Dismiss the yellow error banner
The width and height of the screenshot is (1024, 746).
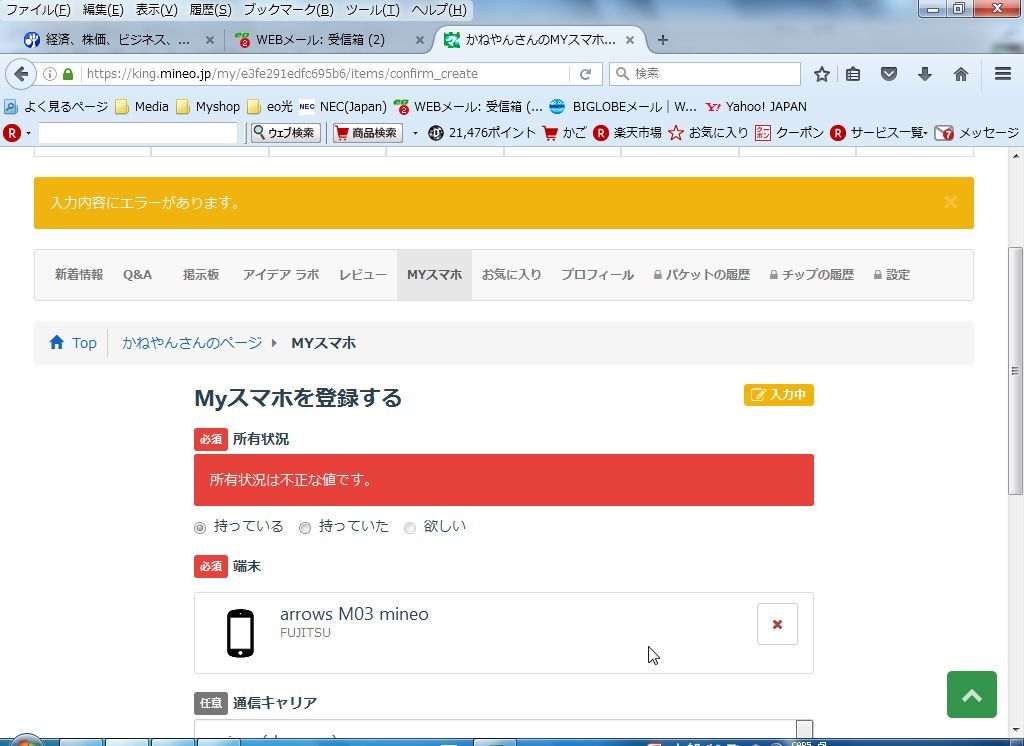click(x=950, y=202)
